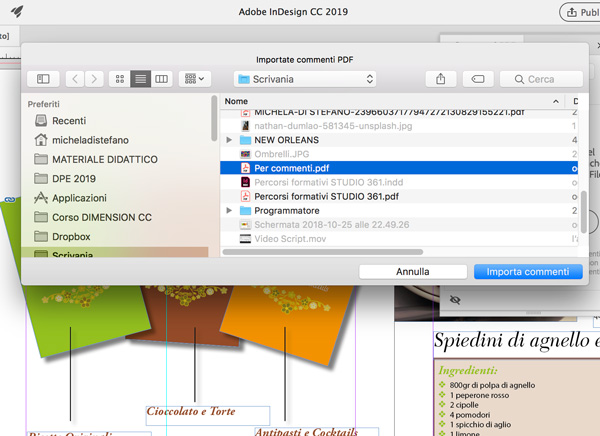Screen dimensions: 600x436
Task: Select the Antipasti e Cocktails text frame
Action: [x=317, y=432]
